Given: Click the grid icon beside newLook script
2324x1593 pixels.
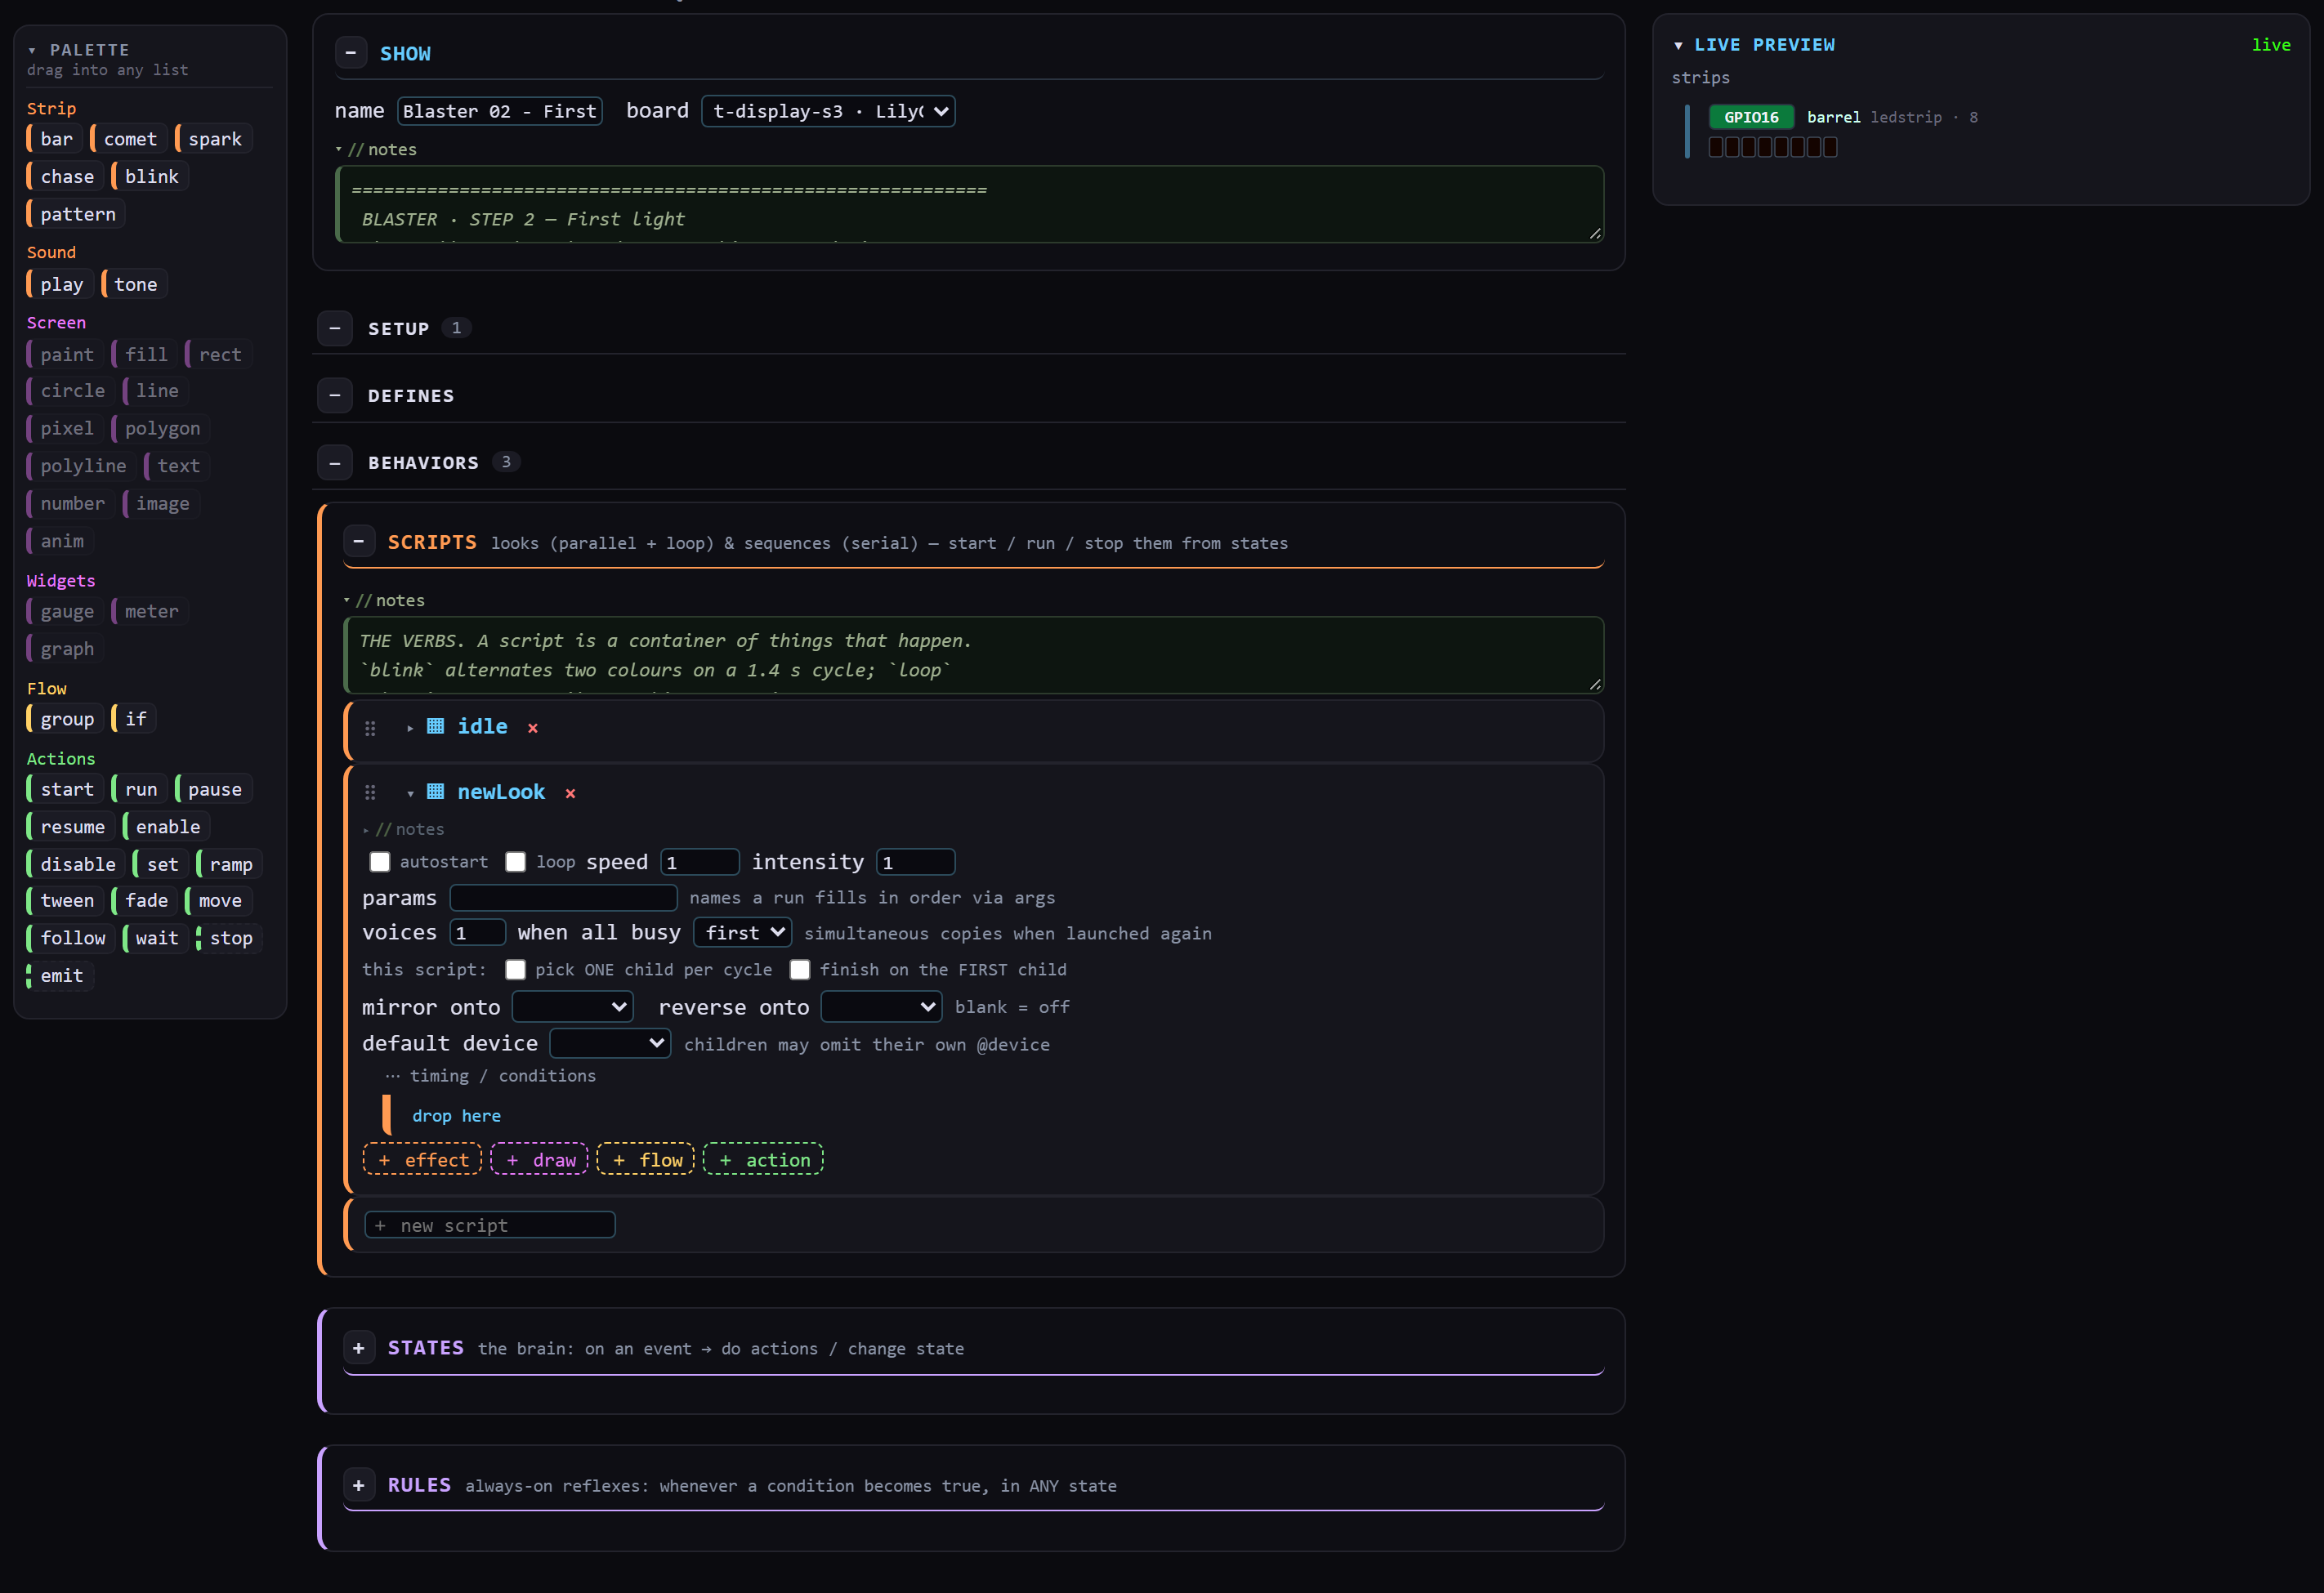Looking at the screenshot, I should coord(435,791).
